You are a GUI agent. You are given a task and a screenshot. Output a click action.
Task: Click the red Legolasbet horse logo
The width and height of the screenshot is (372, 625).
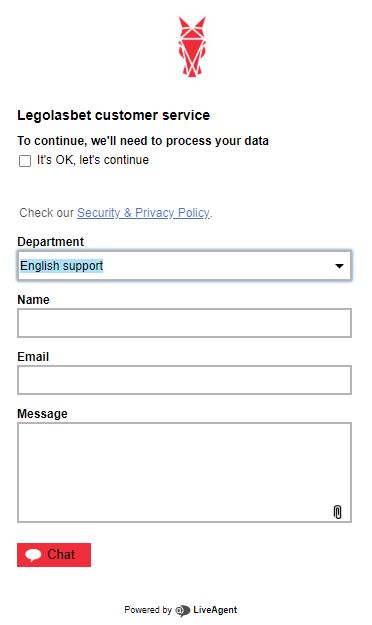pos(192,46)
